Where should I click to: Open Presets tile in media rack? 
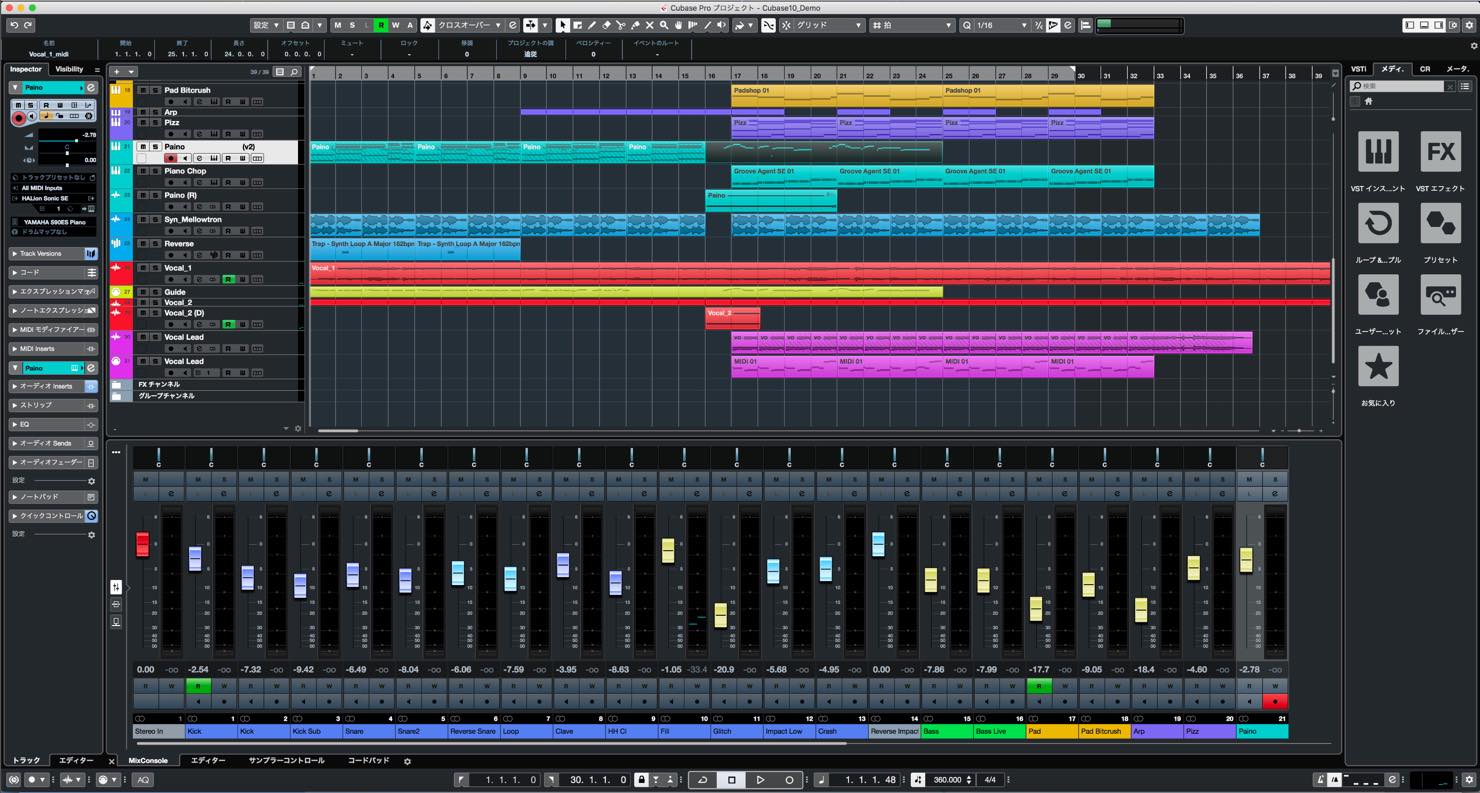[x=1440, y=223]
